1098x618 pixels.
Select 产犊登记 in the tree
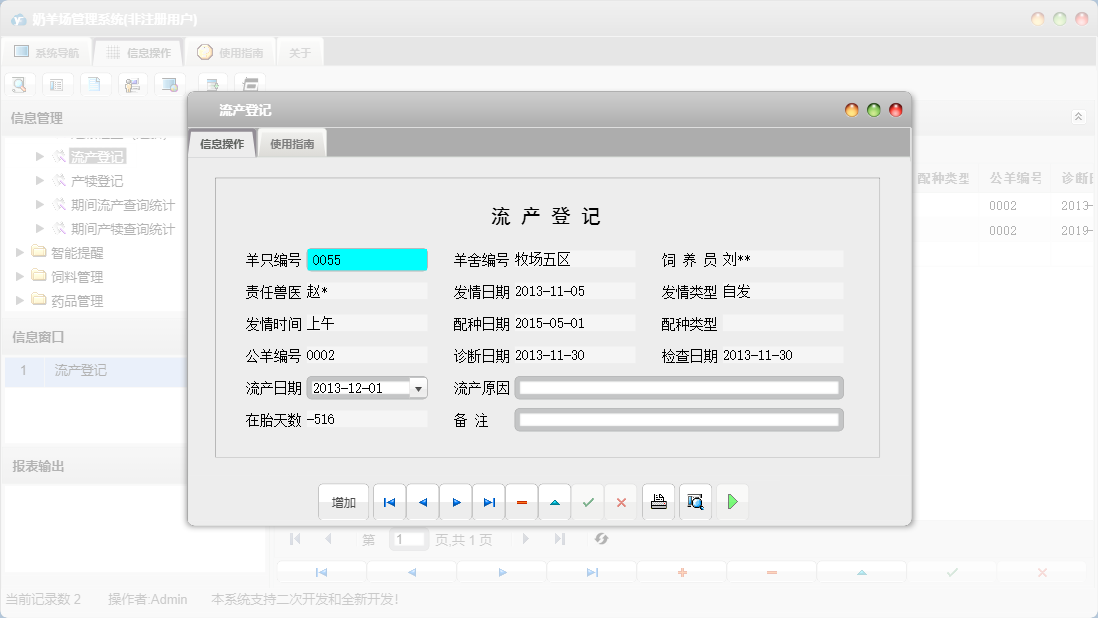tap(97, 181)
